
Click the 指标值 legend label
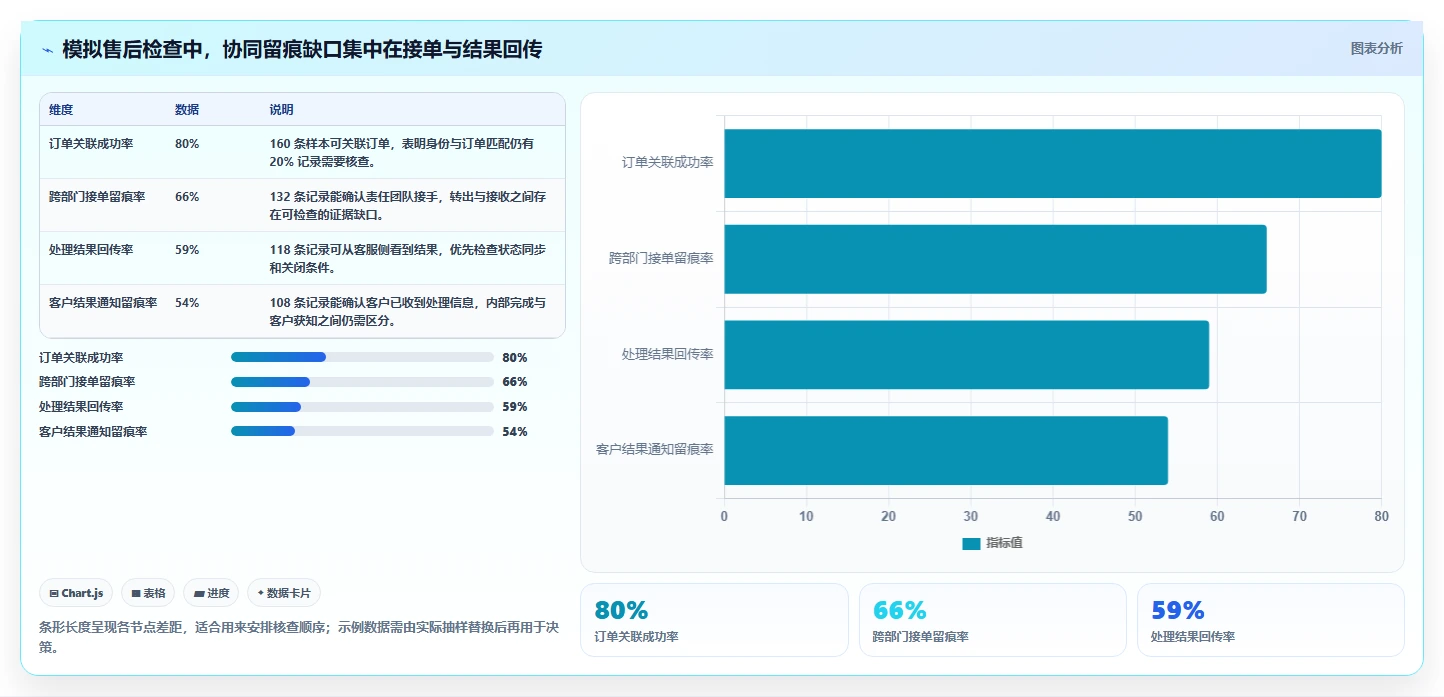[1004, 543]
